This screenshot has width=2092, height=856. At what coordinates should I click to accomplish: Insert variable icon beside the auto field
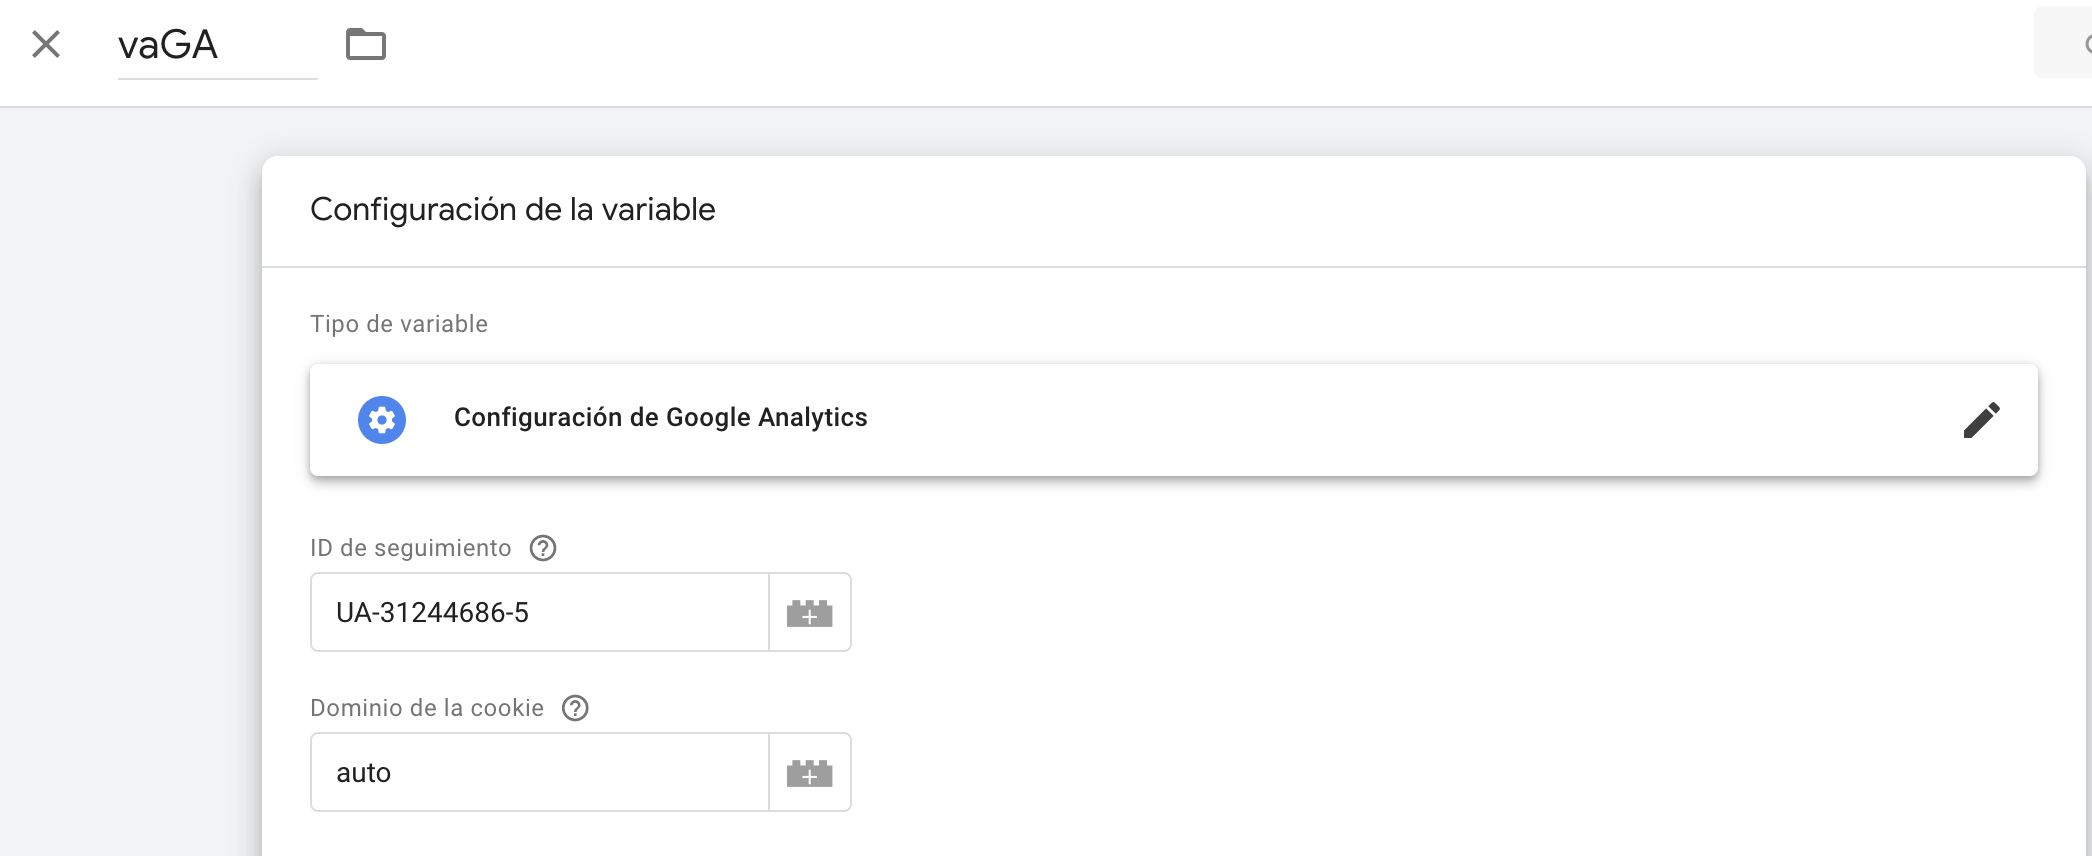810,772
